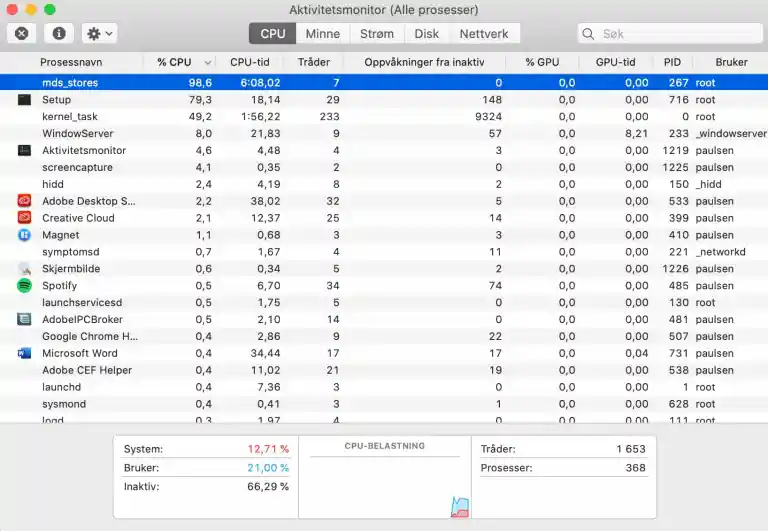Image resolution: width=768 pixels, height=531 pixels.
Task: Open the Disk tab
Action: pos(427,33)
